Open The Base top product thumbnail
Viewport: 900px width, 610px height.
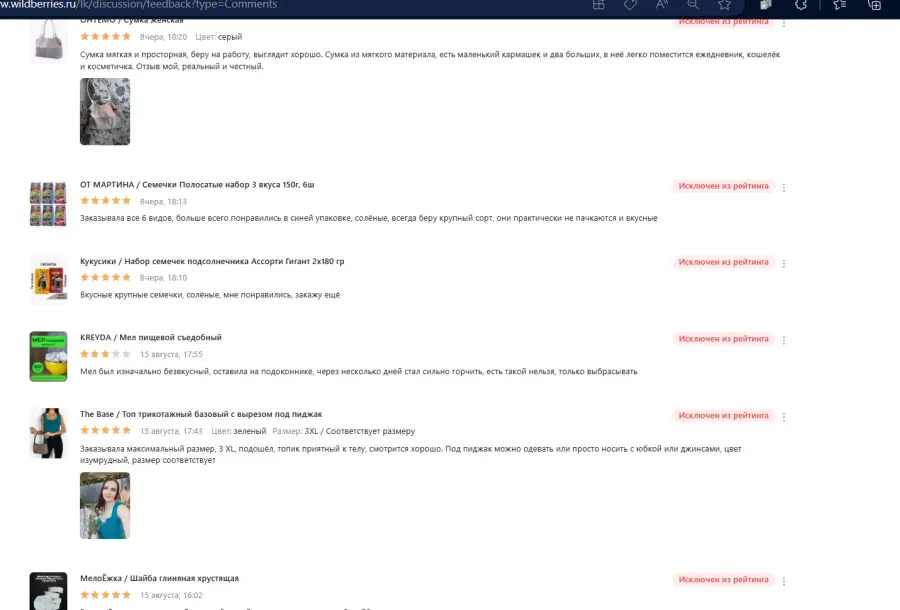48,433
